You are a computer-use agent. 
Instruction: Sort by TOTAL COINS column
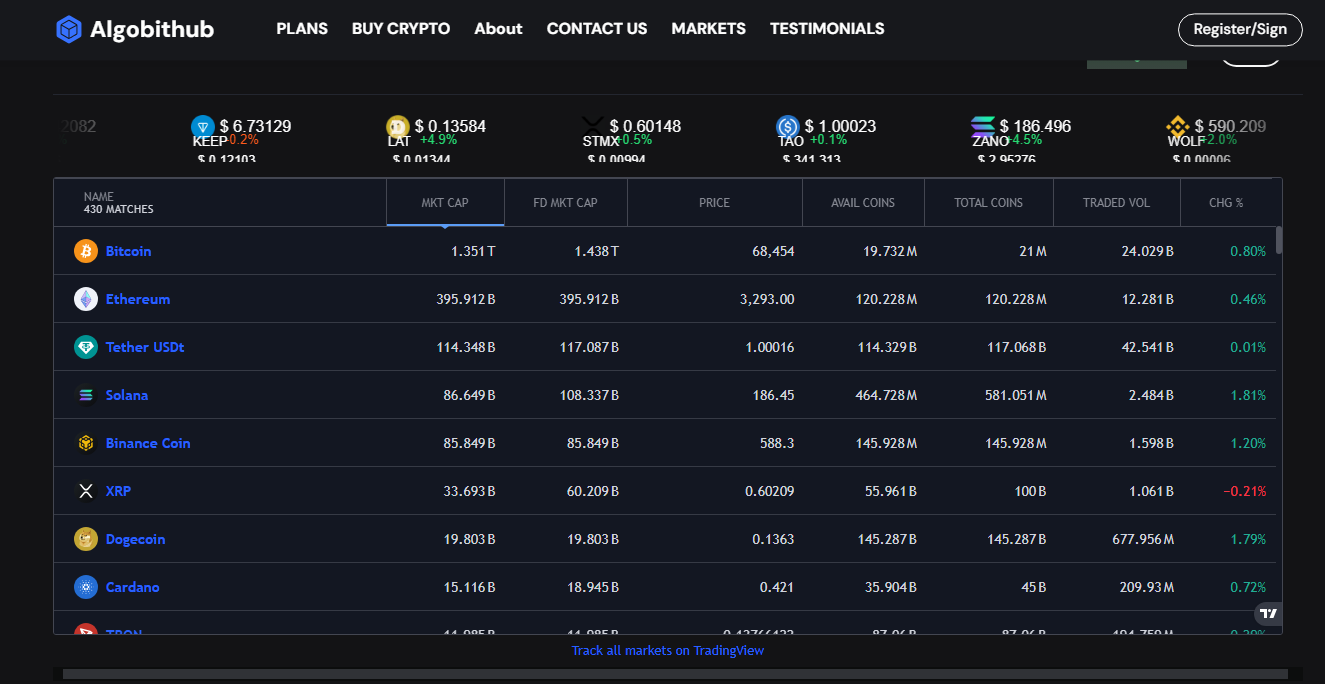[988, 202]
